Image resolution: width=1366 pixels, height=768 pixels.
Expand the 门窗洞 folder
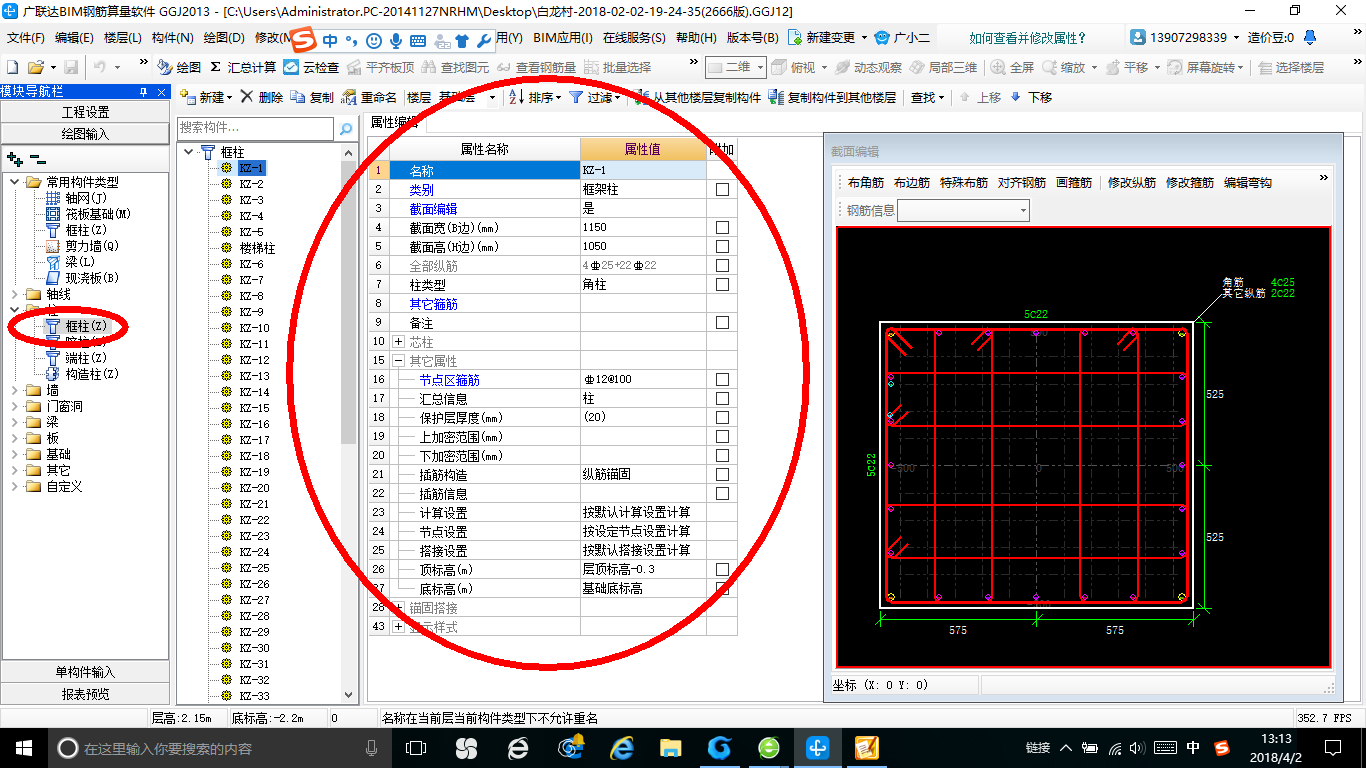coord(15,406)
